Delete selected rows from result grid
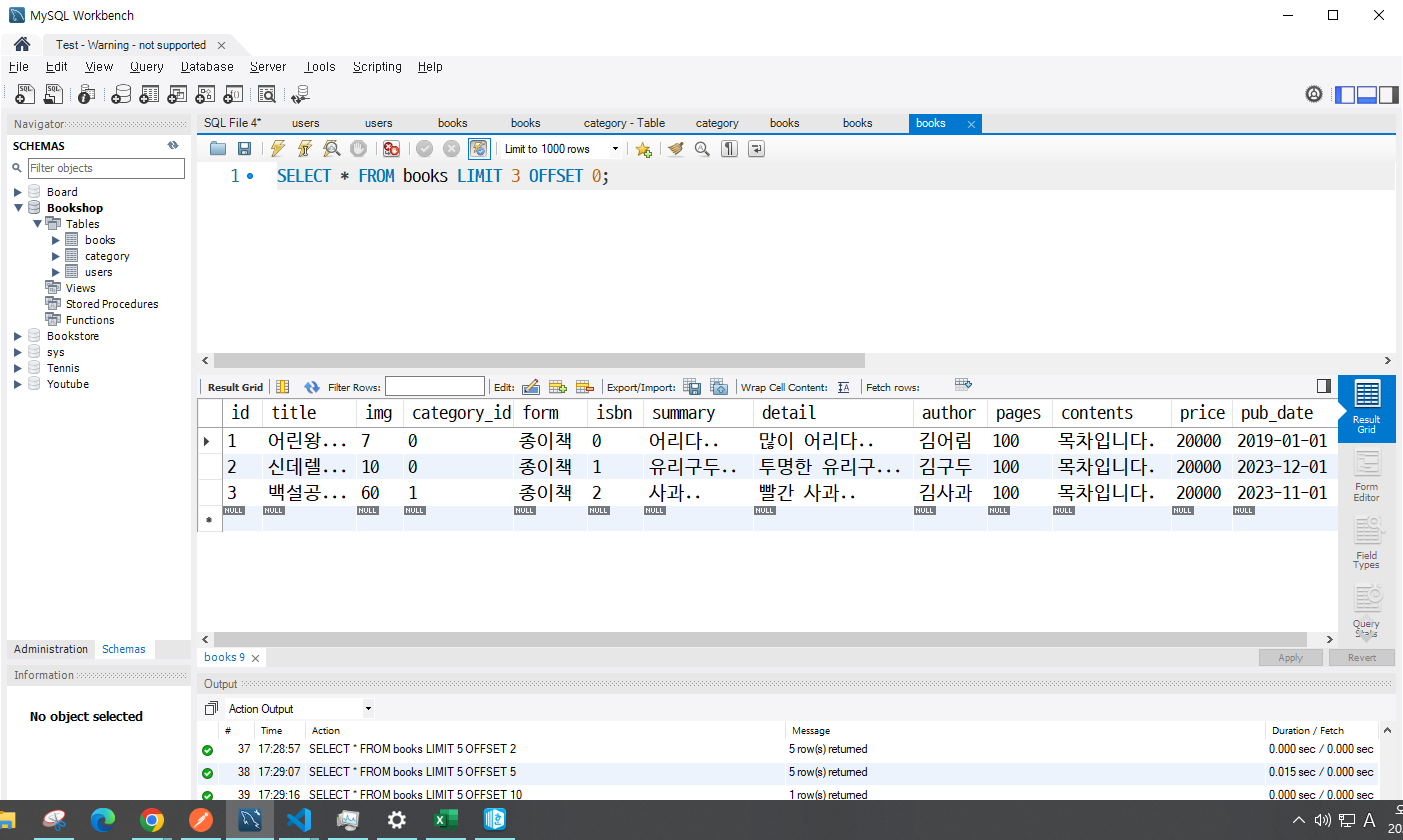 click(585, 387)
